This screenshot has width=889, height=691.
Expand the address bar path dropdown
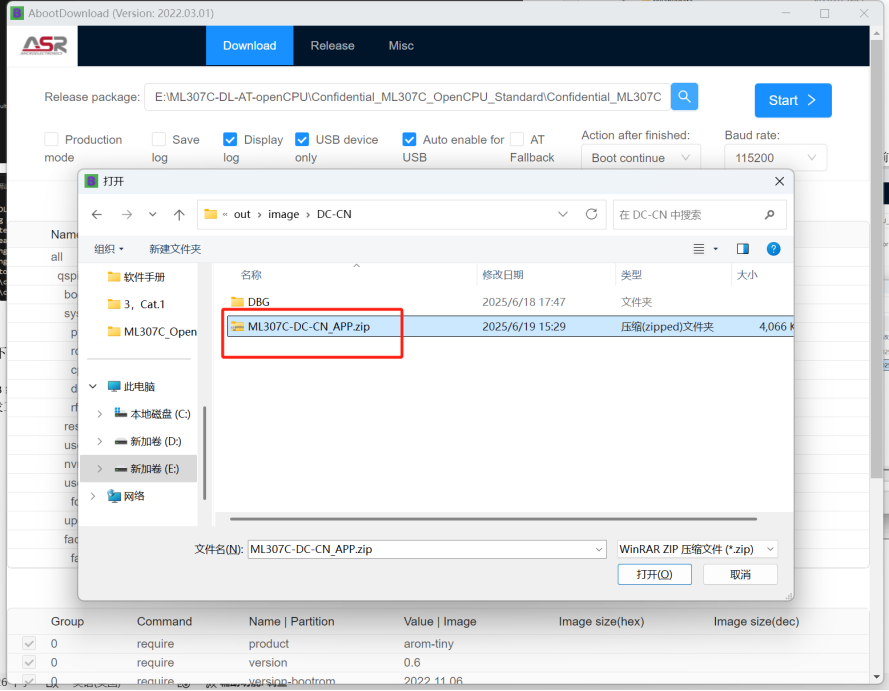click(x=562, y=214)
